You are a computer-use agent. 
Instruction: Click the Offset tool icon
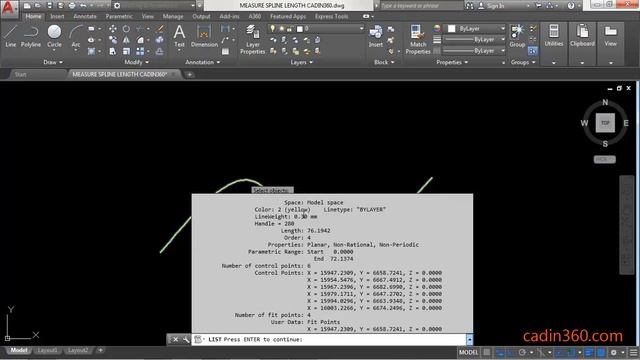[160, 51]
